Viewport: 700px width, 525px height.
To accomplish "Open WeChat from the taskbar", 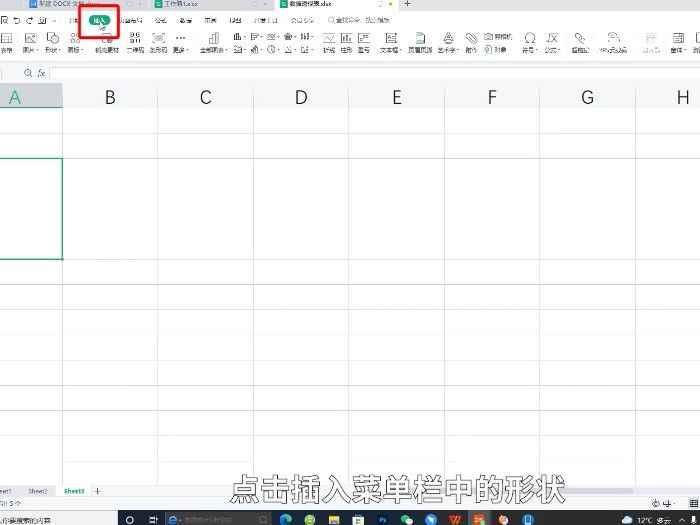I will pyautogui.click(x=407, y=519).
